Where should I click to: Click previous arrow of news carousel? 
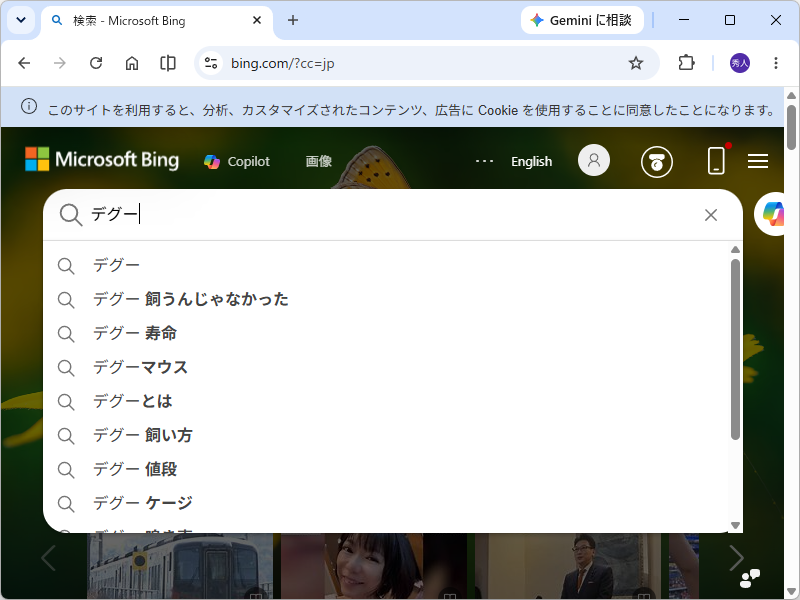coord(48,558)
